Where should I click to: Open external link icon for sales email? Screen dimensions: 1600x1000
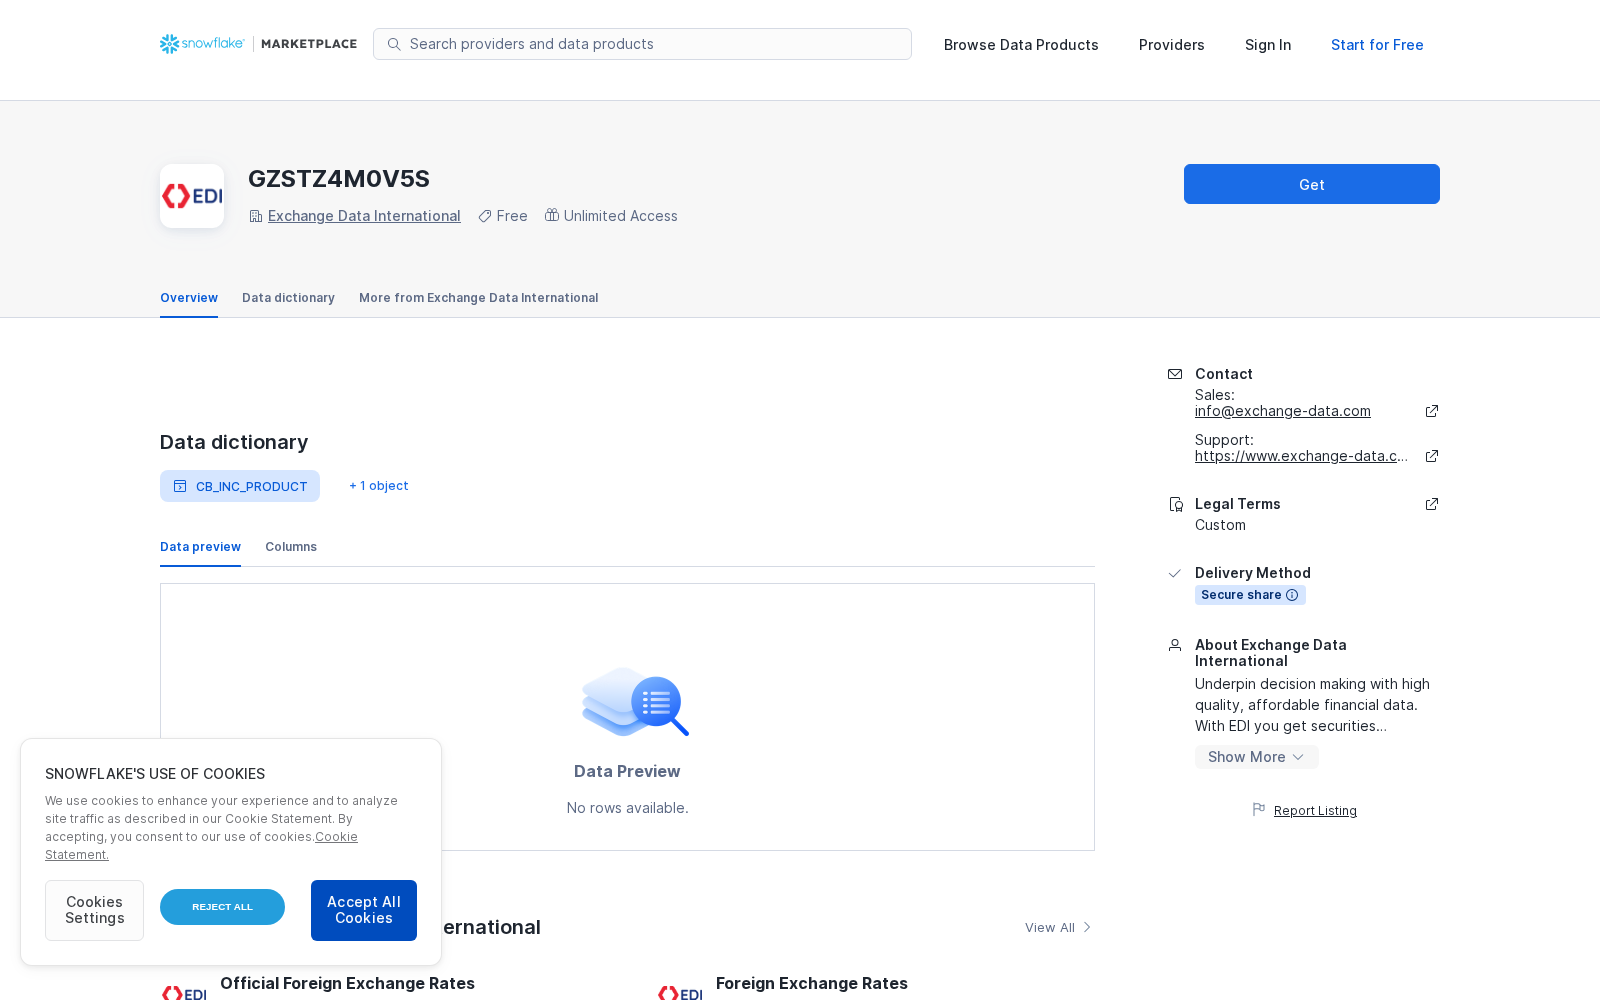pyautogui.click(x=1432, y=411)
